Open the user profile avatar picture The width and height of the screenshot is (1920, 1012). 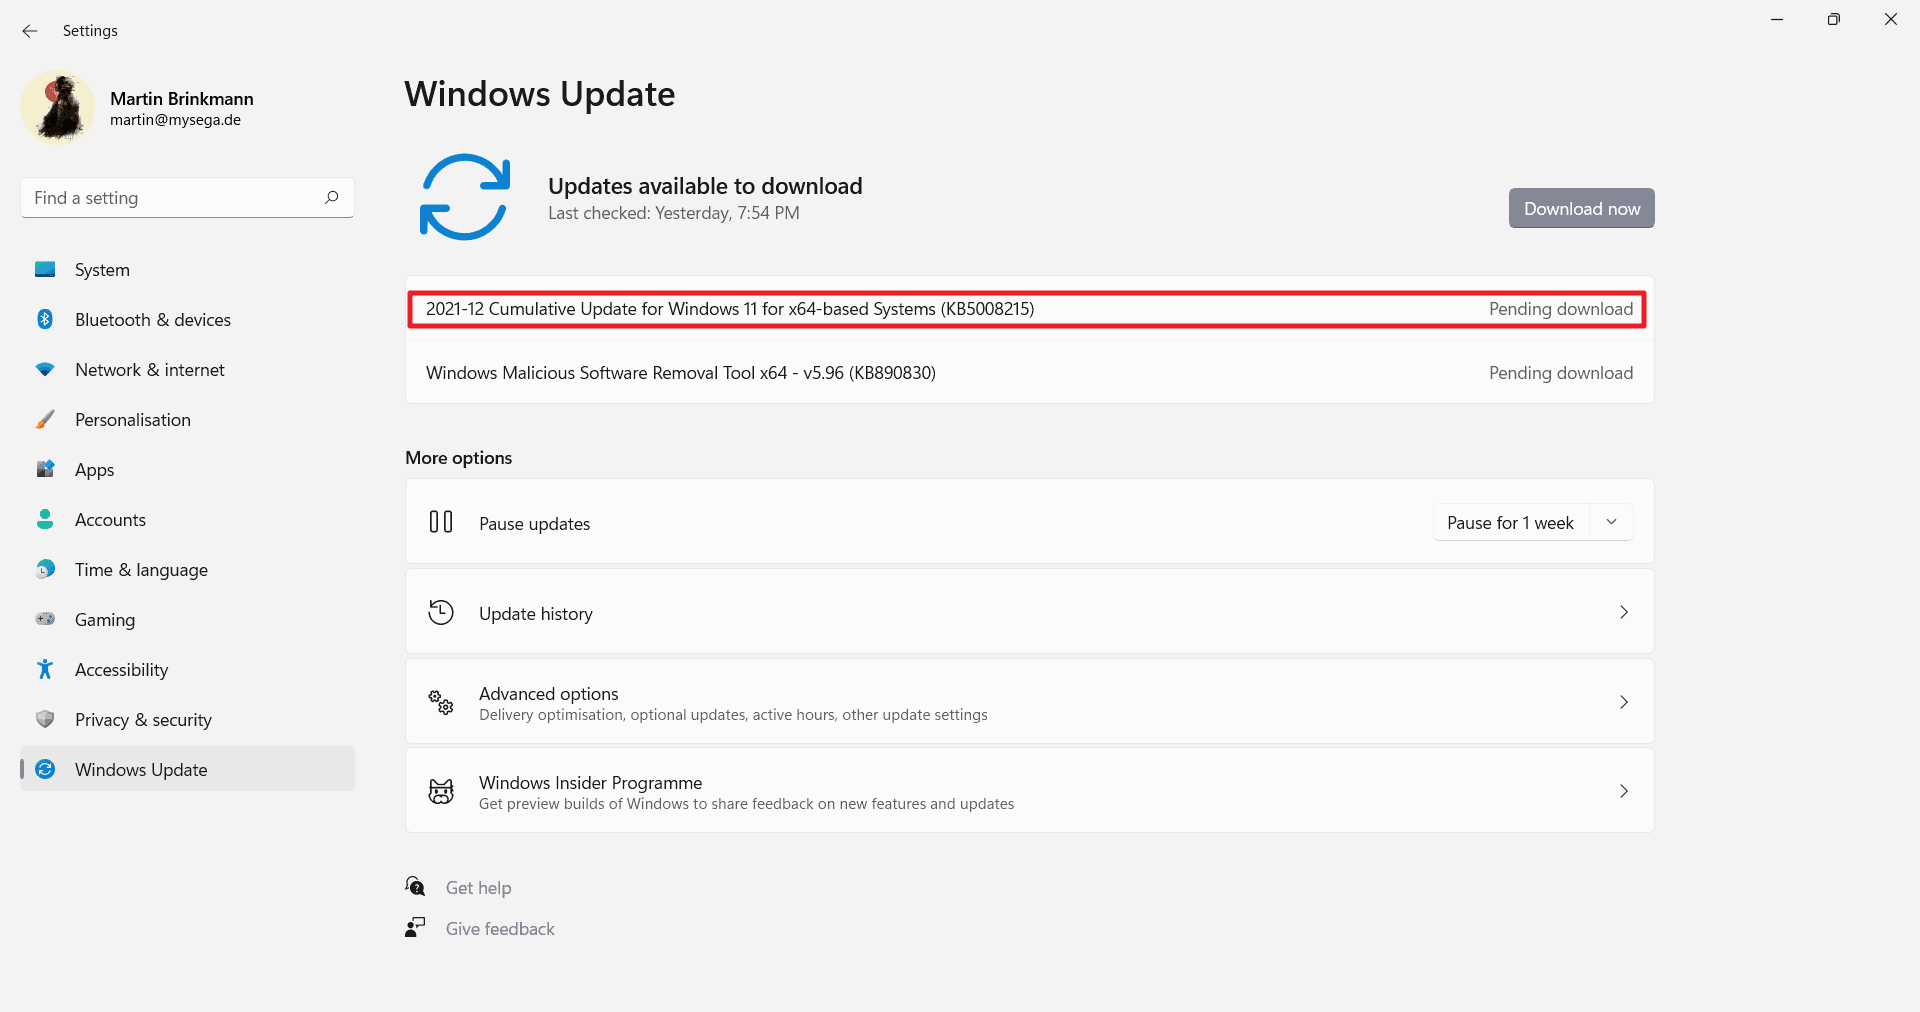(58, 108)
